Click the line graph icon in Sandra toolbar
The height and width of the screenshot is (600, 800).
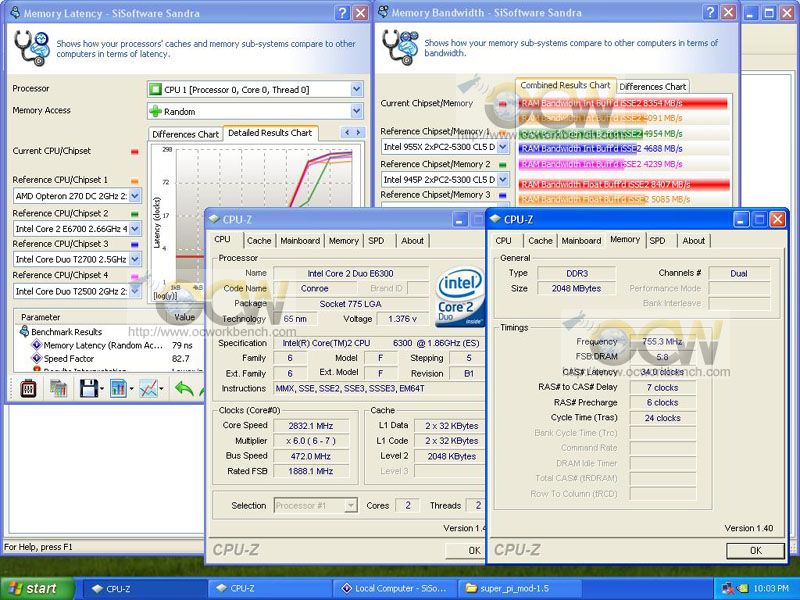(148, 389)
